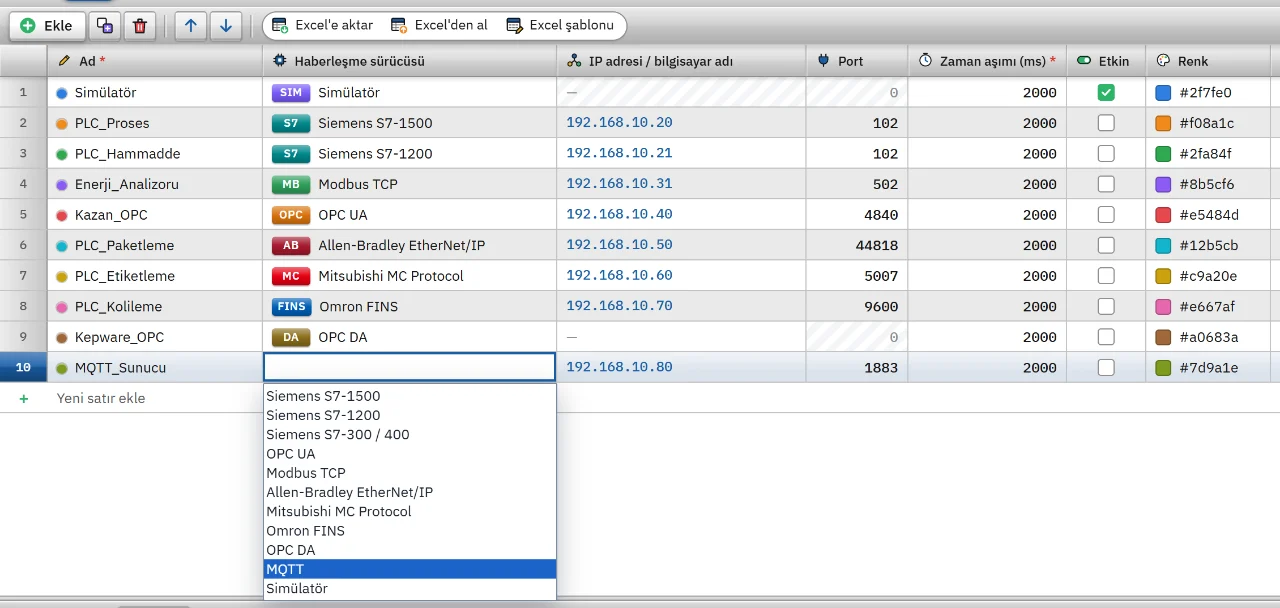The width and height of the screenshot is (1280, 608).
Task: Click the S7 badge for PLC_Proses
Action: [x=290, y=123]
